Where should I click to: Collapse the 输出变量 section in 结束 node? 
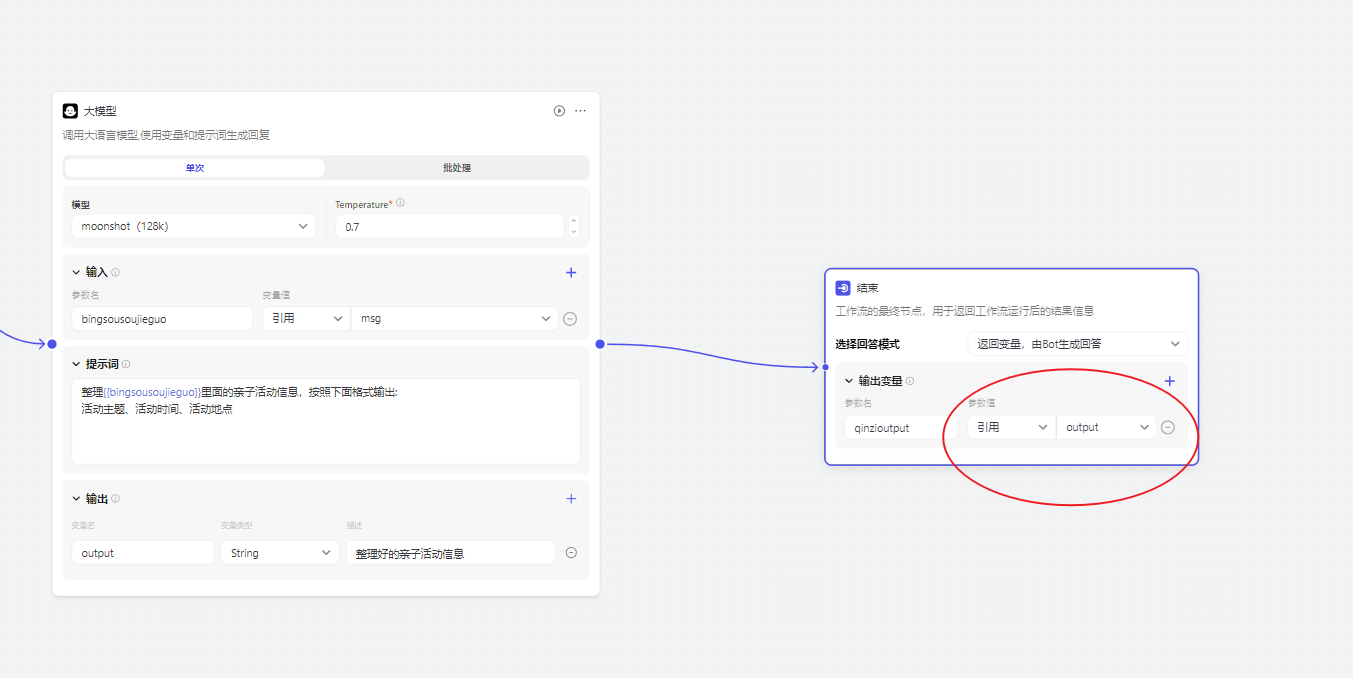tap(849, 381)
